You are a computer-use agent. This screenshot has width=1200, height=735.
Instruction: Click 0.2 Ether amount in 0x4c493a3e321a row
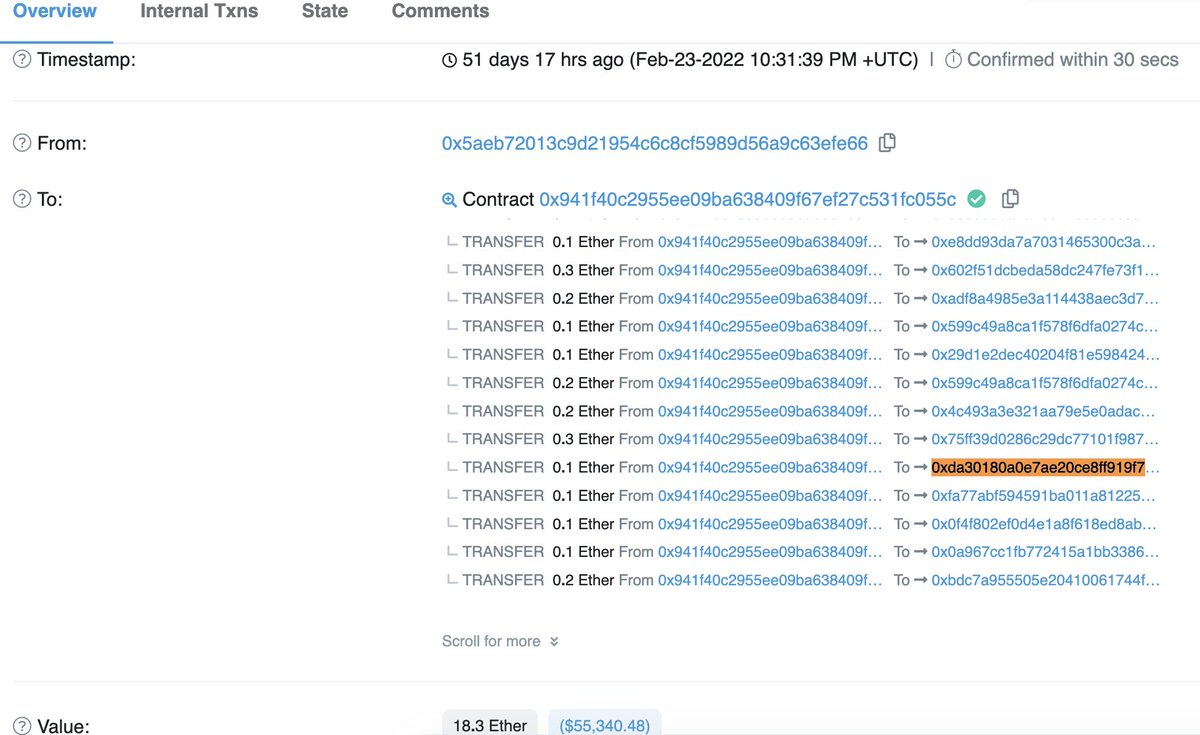[583, 411]
